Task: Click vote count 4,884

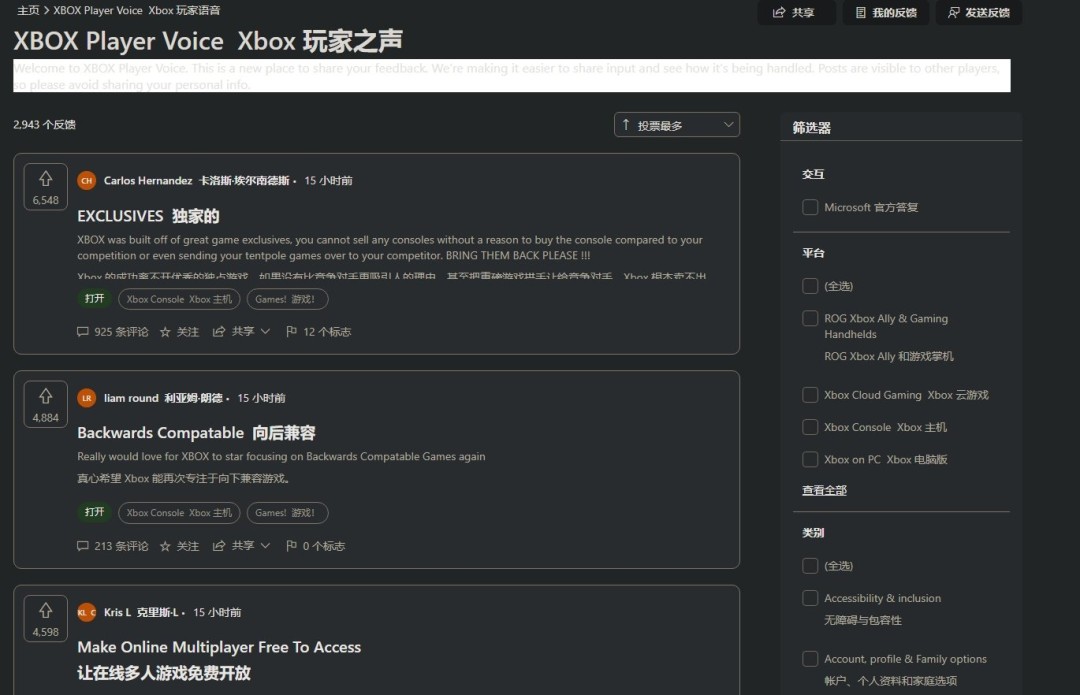Action: (x=45, y=418)
